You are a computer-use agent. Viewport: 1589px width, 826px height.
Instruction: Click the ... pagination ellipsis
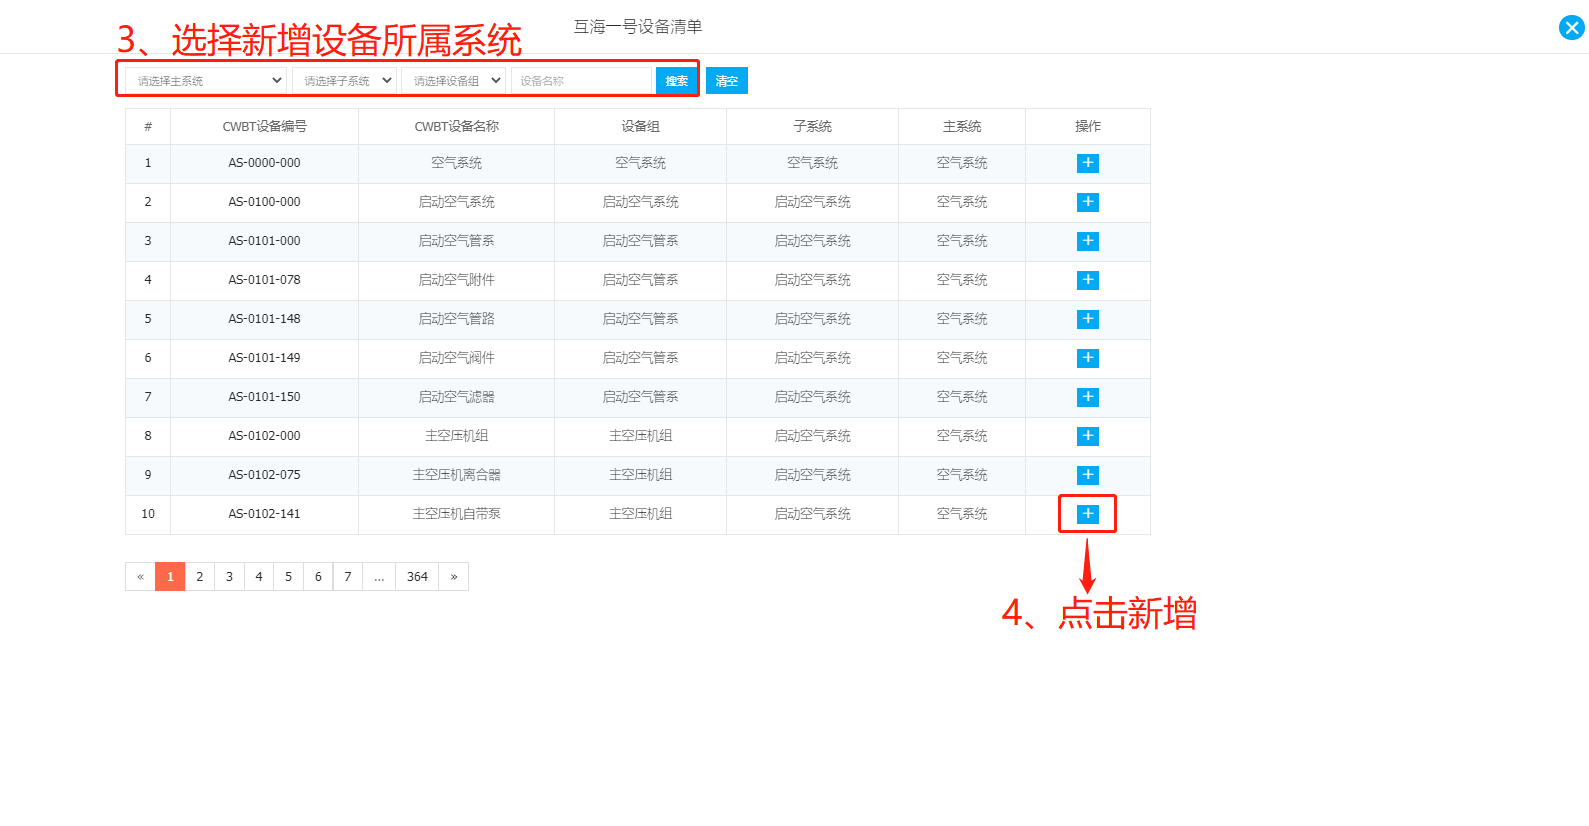[379, 577]
